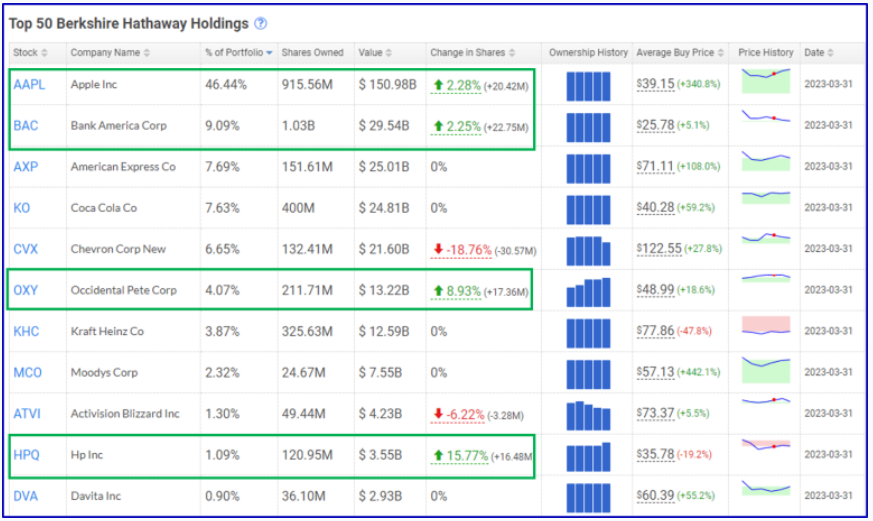This screenshot has height=521, width=873.
Task: Click the Activision Blizzard Inc company name
Action: pyautogui.click(x=125, y=414)
